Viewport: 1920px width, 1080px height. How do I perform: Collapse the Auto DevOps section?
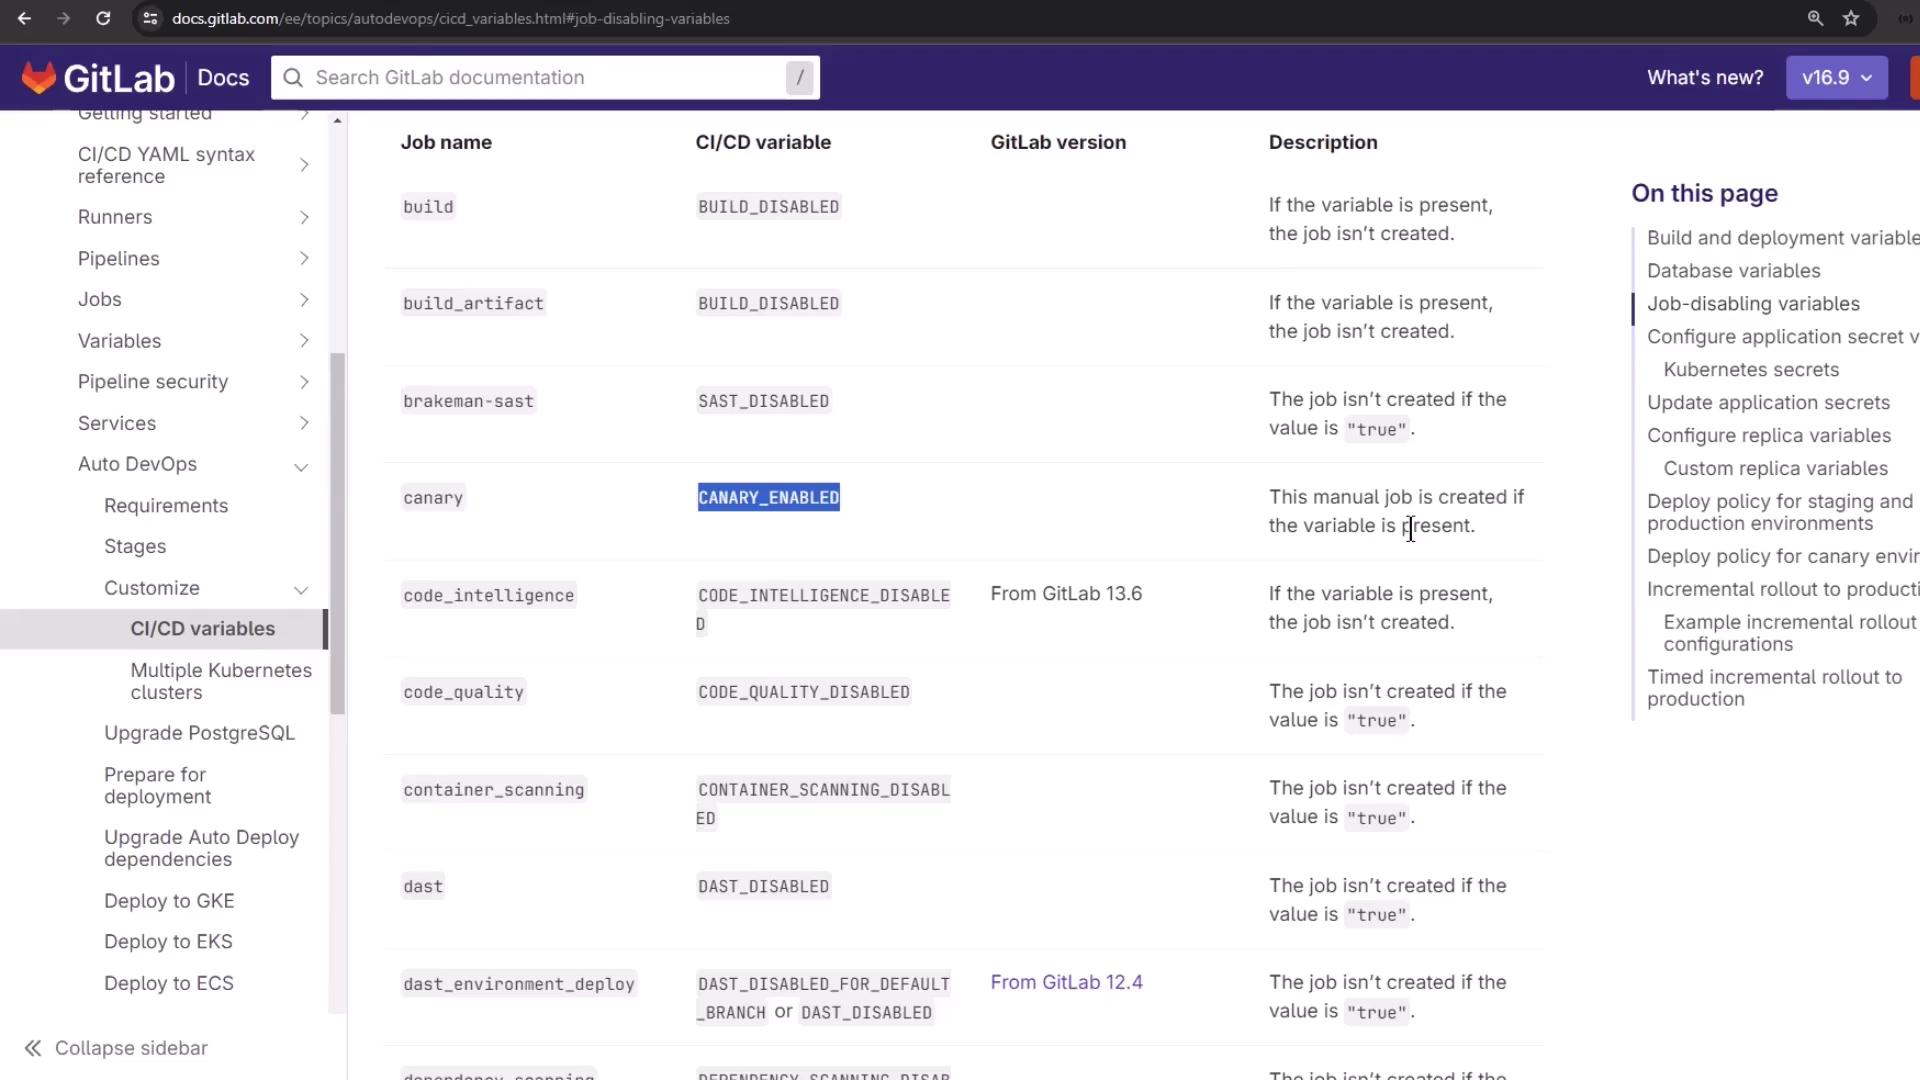(x=301, y=466)
